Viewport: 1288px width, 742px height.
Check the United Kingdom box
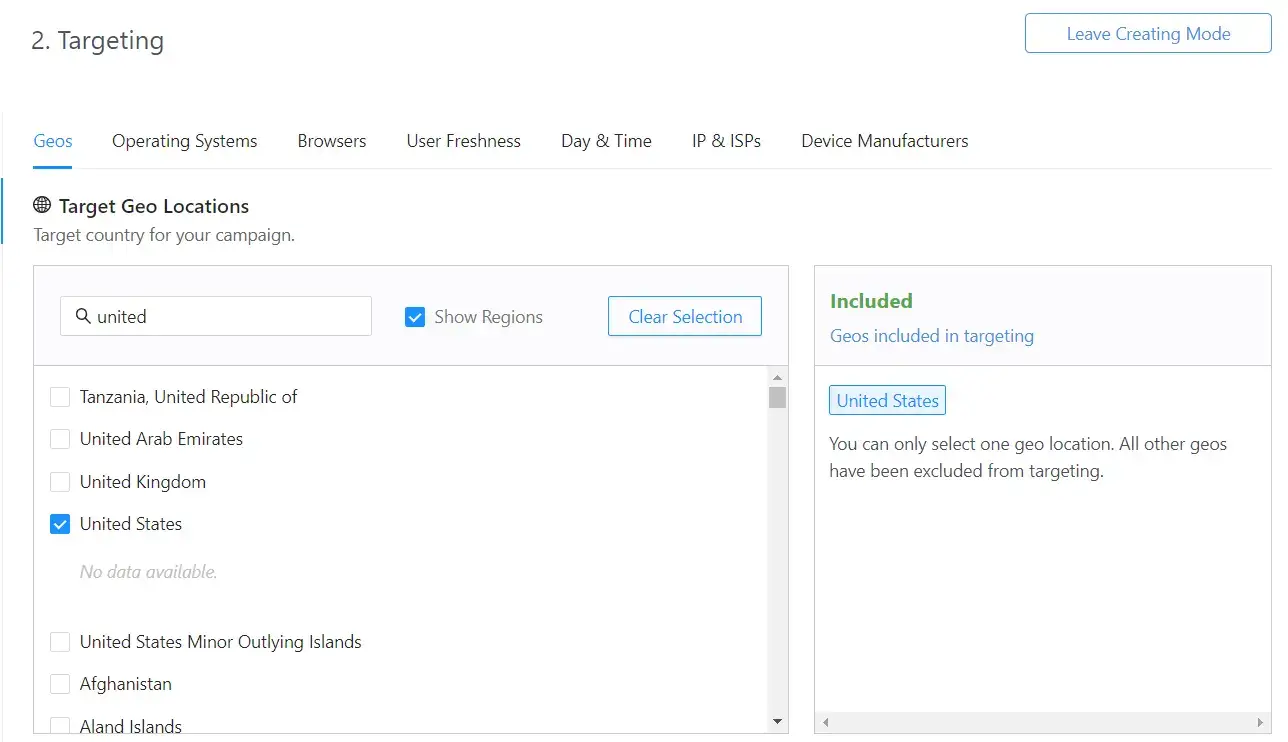click(x=60, y=482)
